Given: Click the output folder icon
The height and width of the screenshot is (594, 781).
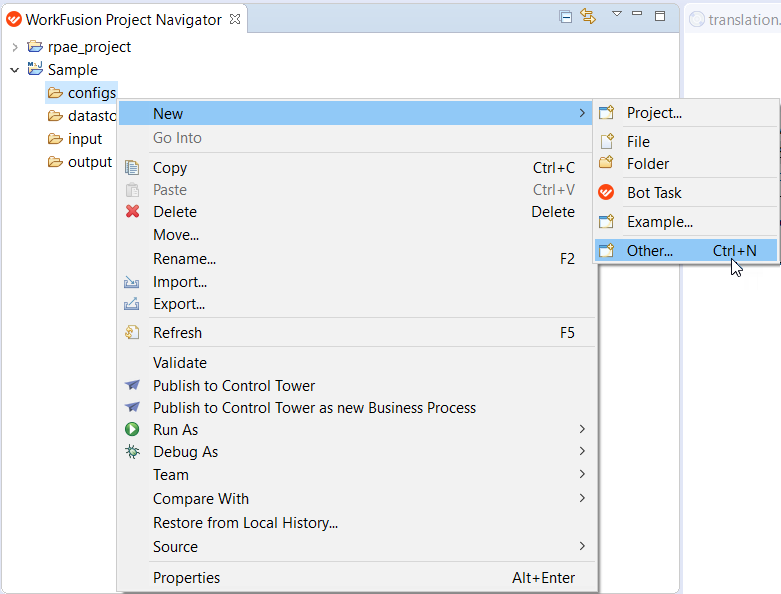Looking at the screenshot, I should click(55, 161).
